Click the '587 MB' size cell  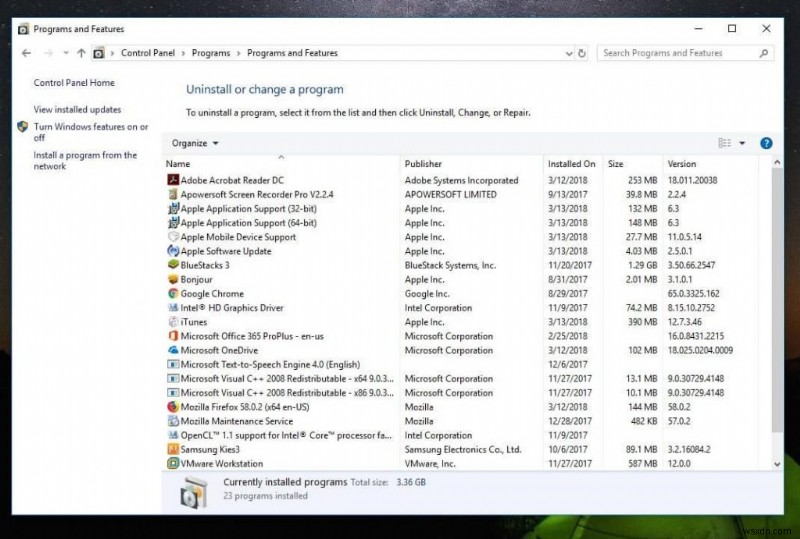(642, 463)
